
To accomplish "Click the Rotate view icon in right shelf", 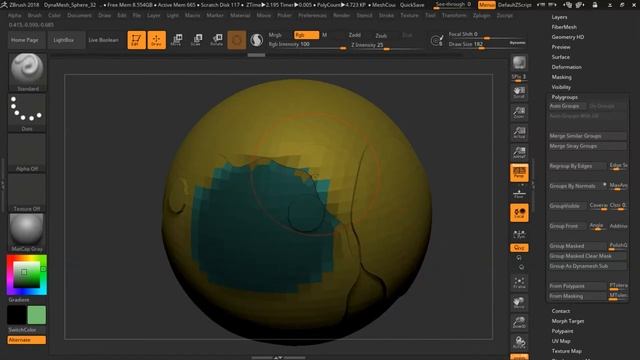I will point(519,342).
